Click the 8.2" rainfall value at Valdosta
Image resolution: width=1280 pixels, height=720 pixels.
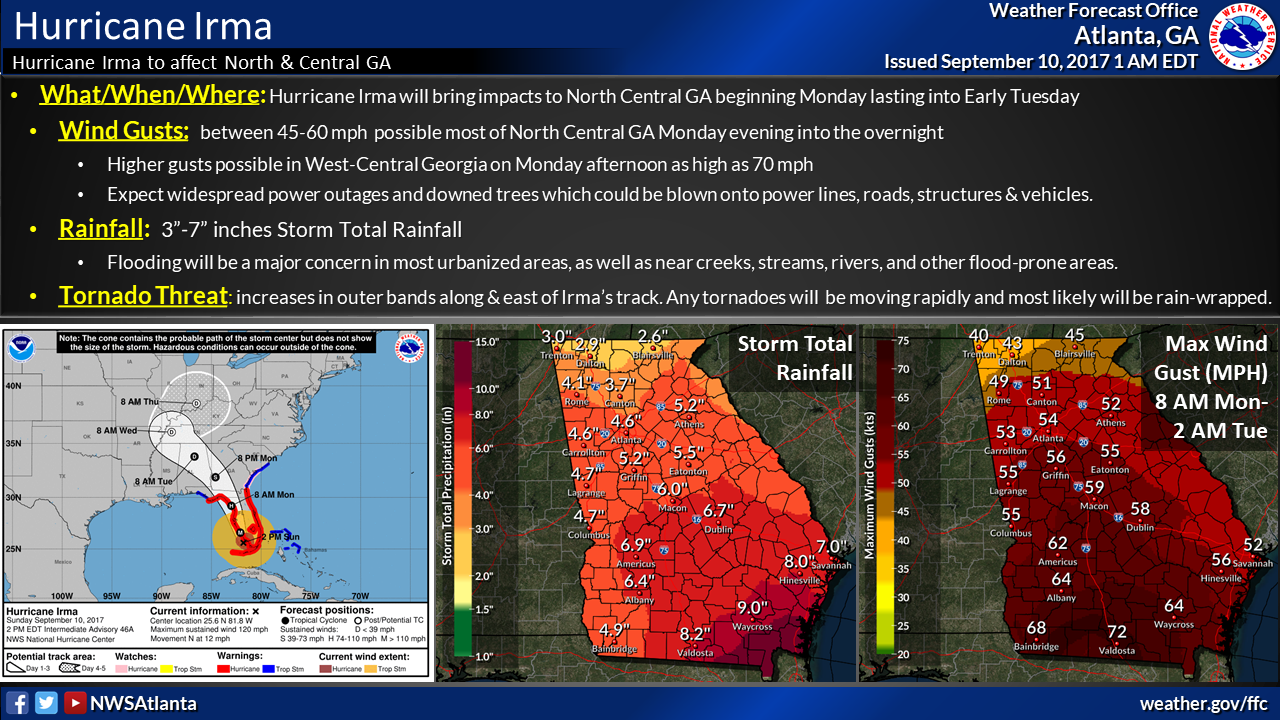tap(695, 634)
